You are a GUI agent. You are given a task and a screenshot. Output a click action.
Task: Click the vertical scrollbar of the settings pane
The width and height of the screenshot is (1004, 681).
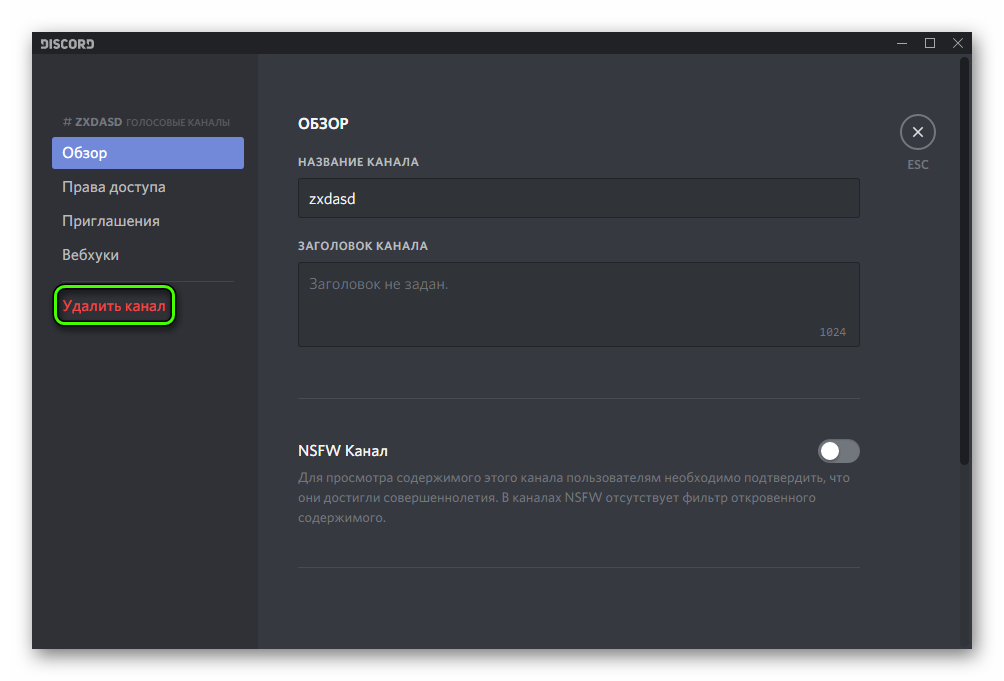964,261
